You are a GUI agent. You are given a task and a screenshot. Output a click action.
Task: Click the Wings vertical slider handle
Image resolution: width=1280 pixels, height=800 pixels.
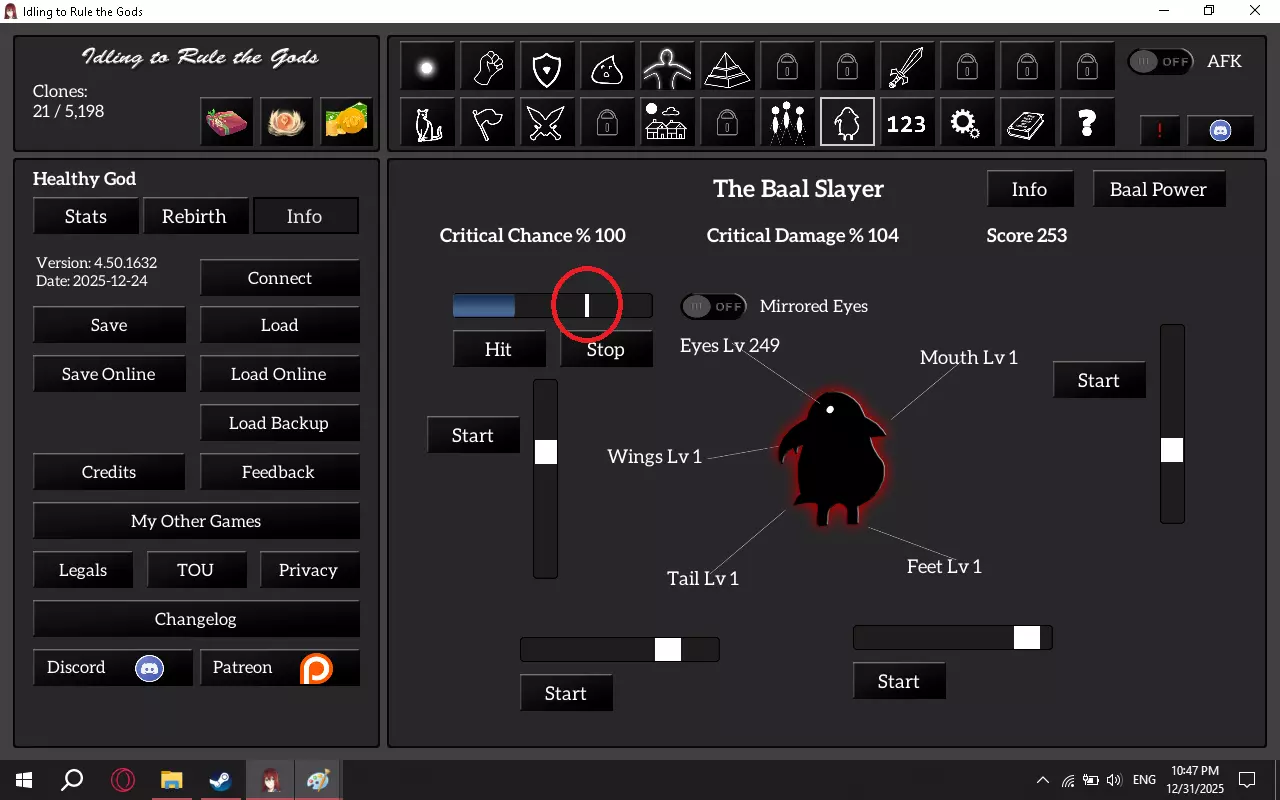pyautogui.click(x=545, y=452)
